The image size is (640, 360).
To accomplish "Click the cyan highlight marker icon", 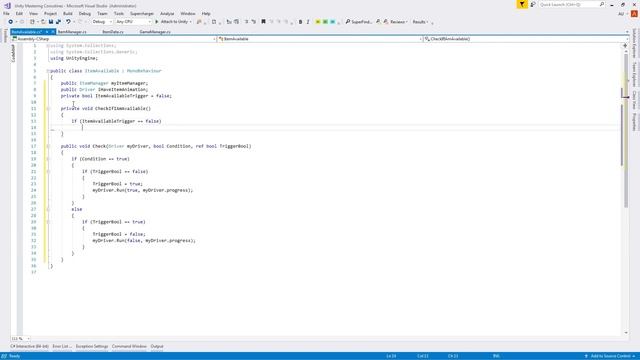I will click(x=333, y=22).
